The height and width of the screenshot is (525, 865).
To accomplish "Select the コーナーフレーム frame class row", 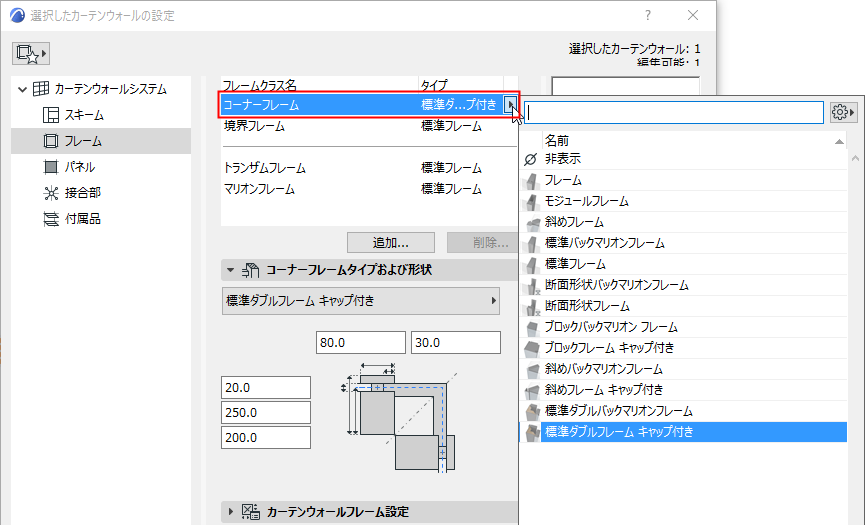I will point(362,105).
